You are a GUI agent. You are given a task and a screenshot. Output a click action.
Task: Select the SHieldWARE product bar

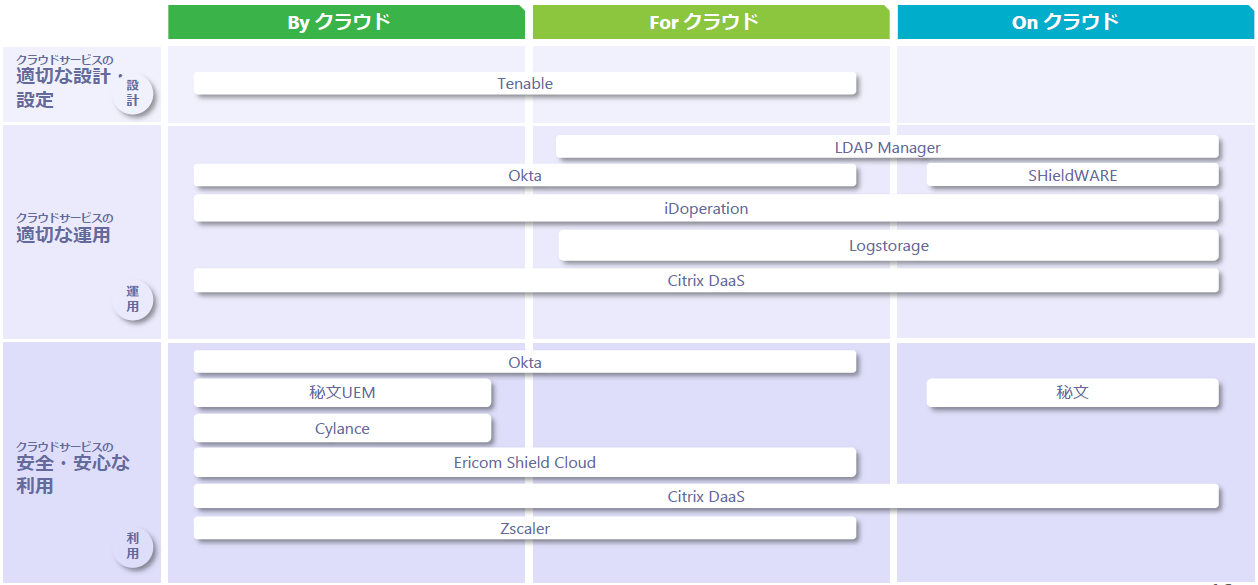1073,176
